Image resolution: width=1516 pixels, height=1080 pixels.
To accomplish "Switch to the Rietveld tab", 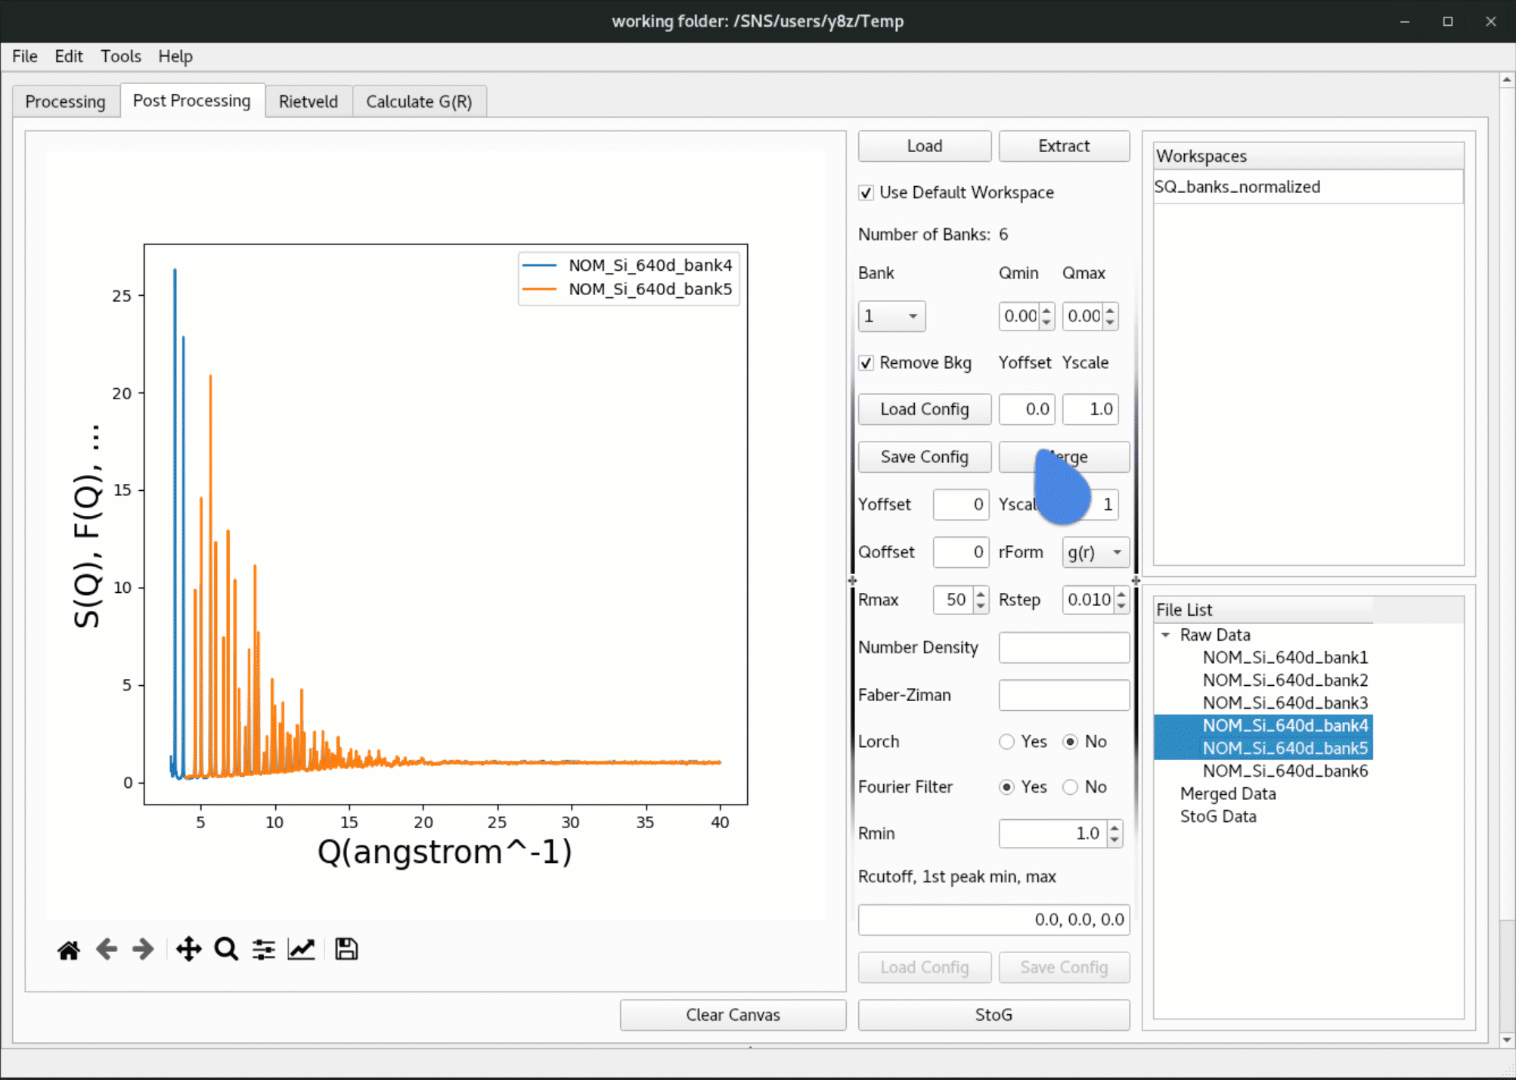I will [308, 101].
